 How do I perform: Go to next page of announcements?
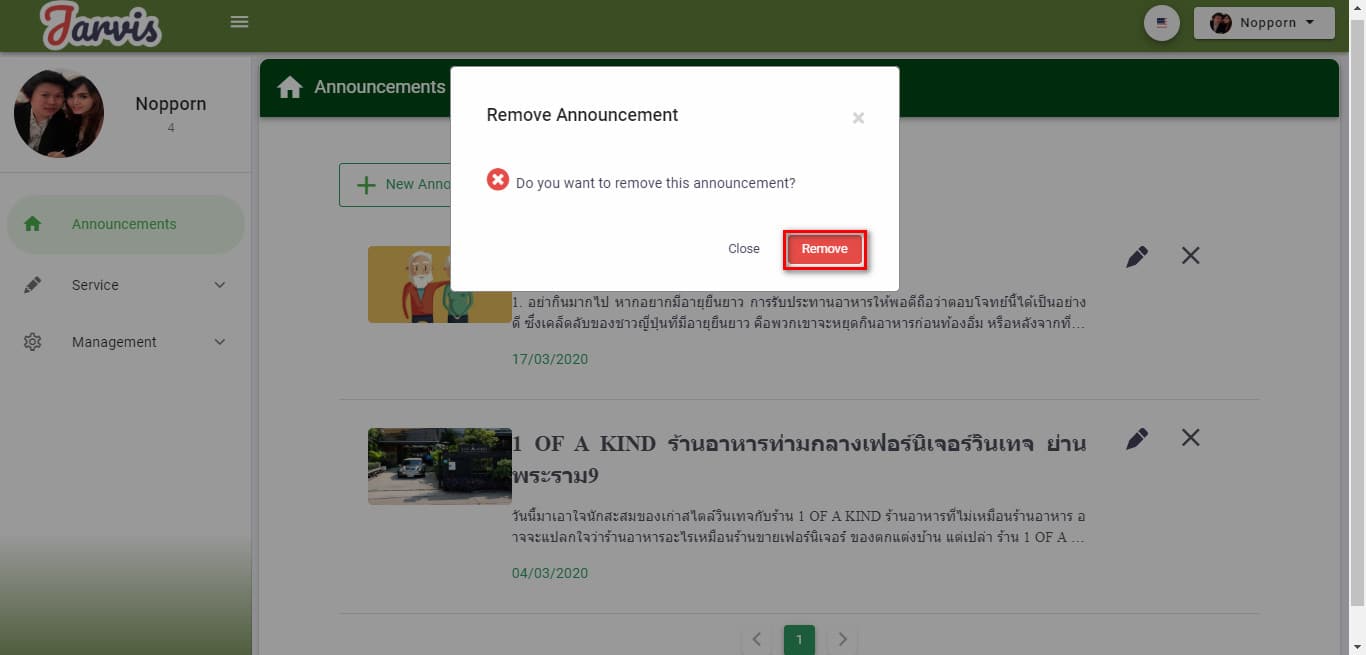[x=842, y=639]
